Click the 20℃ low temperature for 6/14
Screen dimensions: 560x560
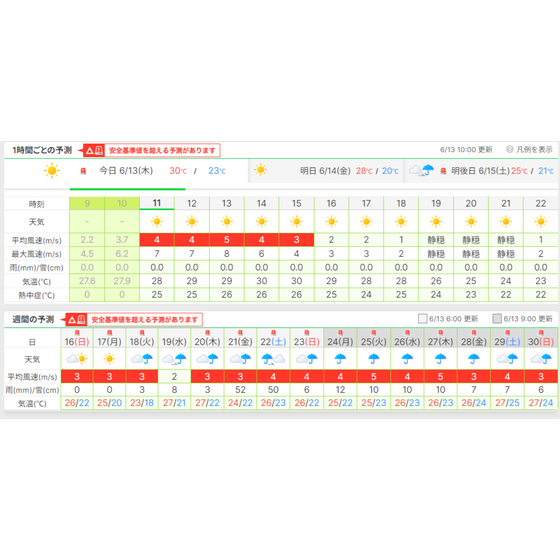pyautogui.click(x=390, y=171)
